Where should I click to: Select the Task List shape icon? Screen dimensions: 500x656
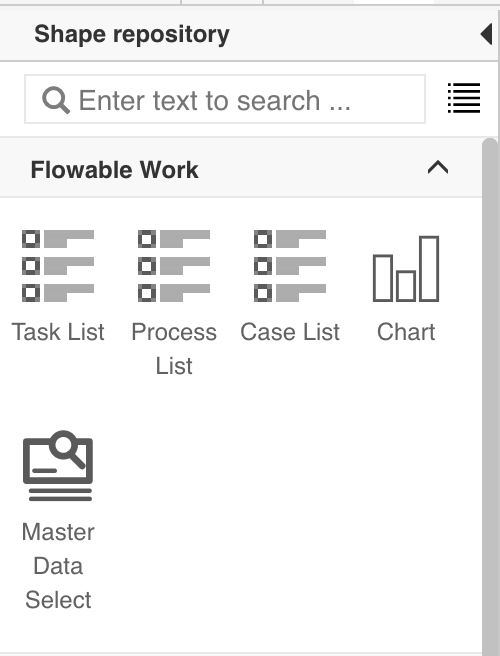[x=58, y=266]
